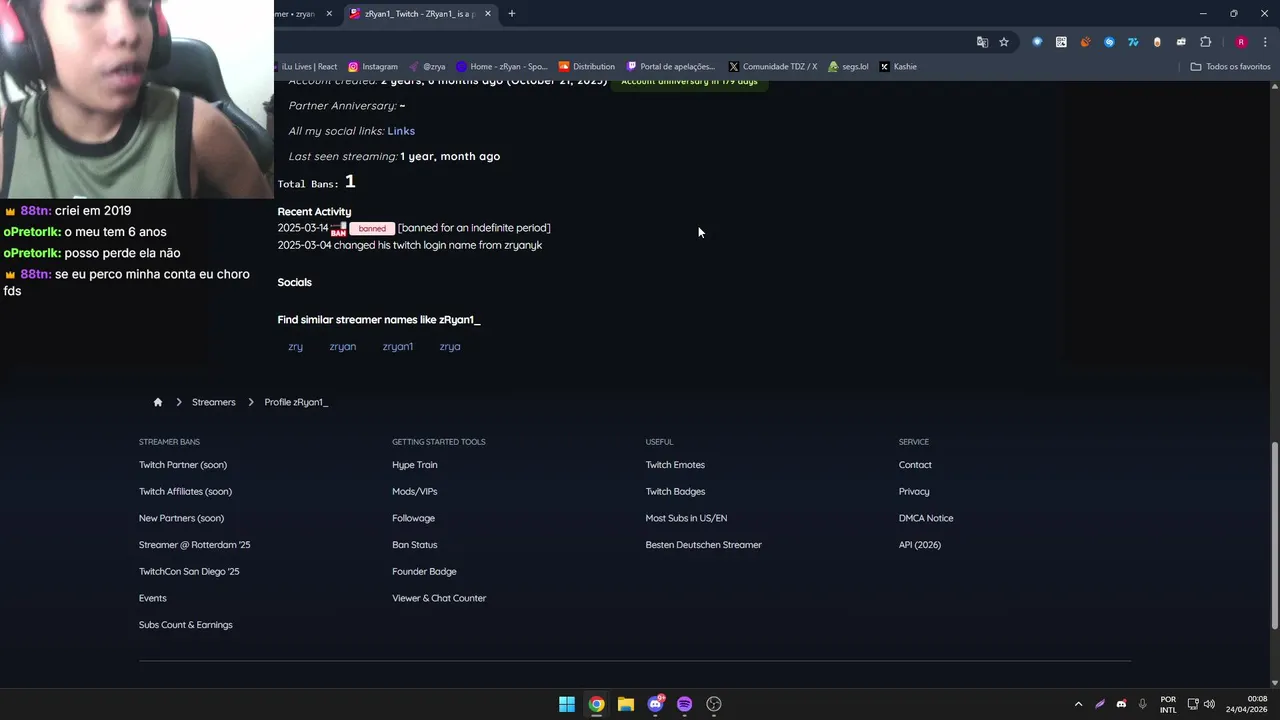Open Twitch Partner (soon) footer link

tap(183, 465)
